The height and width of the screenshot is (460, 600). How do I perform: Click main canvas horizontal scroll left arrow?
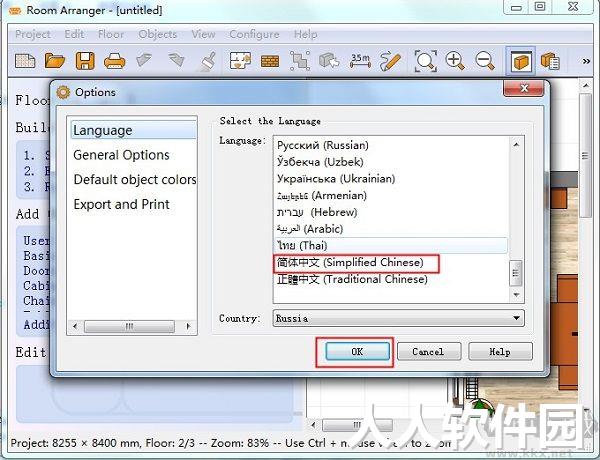(x=313, y=424)
